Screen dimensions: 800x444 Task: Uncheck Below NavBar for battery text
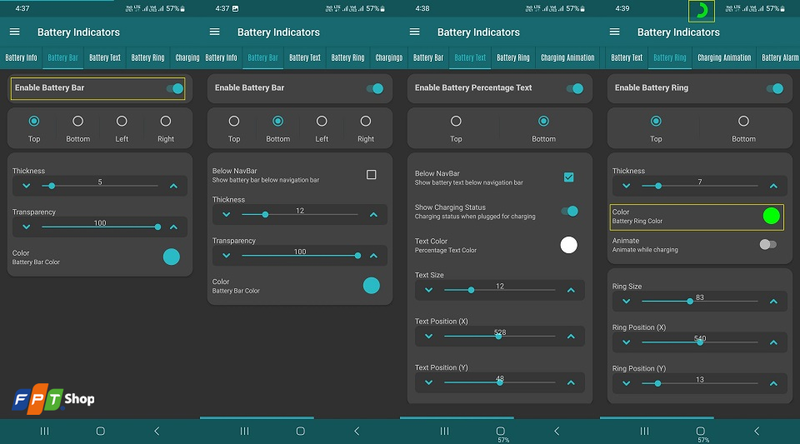click(569, 177)
